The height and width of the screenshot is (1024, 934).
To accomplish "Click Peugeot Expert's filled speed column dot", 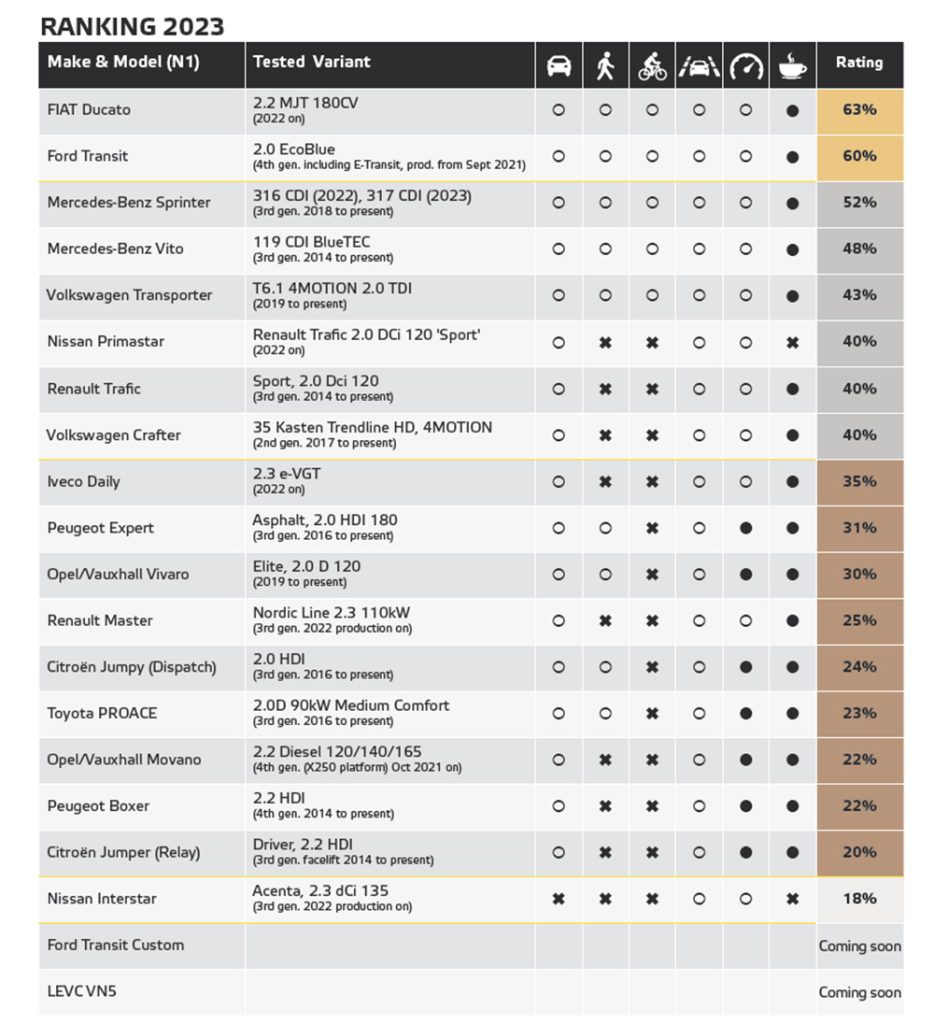I will (x=746, y=528).
